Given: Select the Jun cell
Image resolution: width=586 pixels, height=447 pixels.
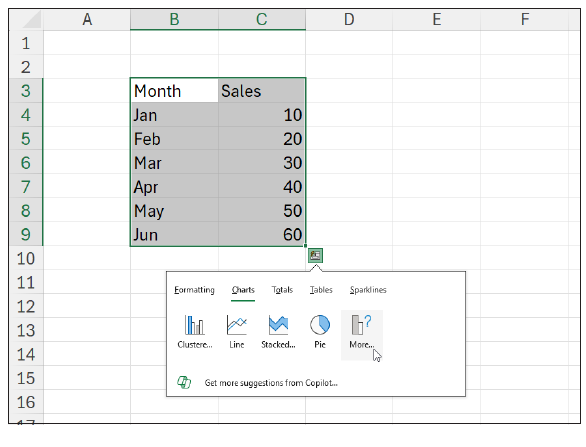Looking at the screenshot, I should point(175,234).
